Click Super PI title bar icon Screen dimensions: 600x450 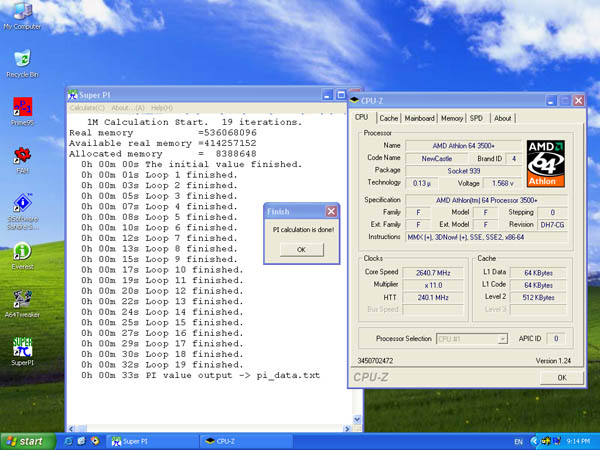72,95
